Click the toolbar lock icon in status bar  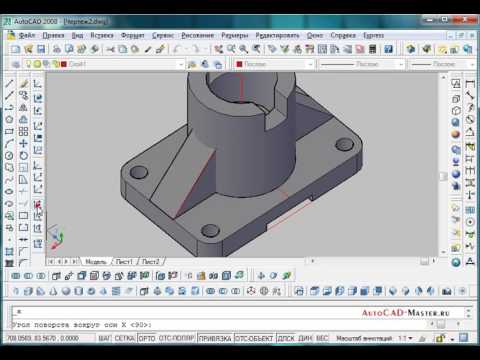pos(440,338)
